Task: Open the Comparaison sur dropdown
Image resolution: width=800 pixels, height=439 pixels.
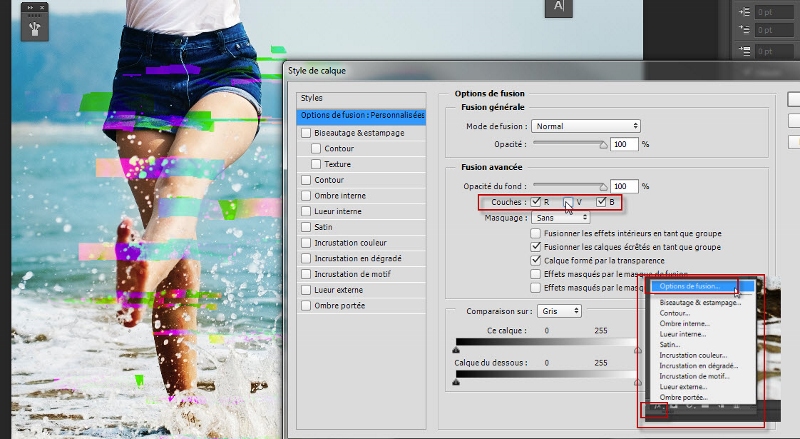Action: point(559,311)
